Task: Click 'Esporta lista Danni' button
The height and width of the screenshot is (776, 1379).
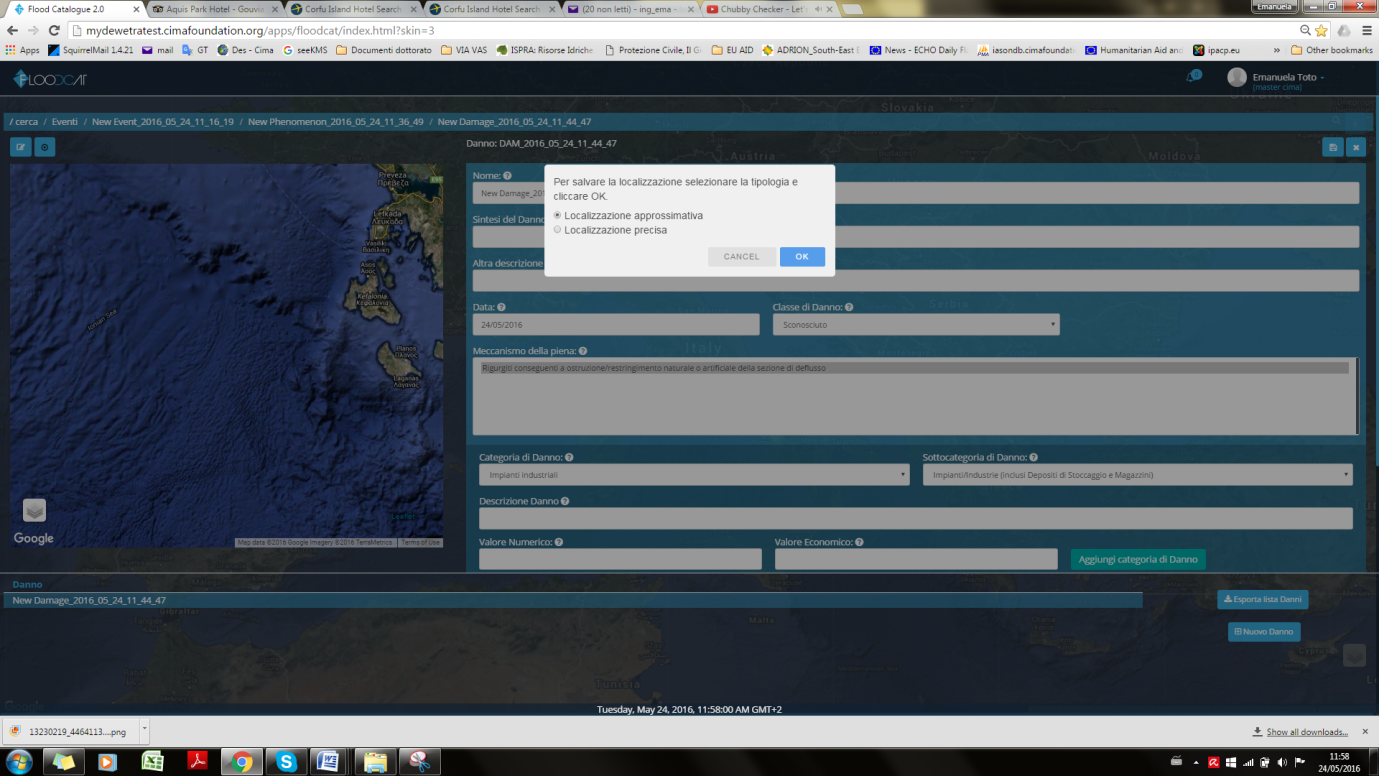Action: pyautogui.click(x=1263, y=600)
